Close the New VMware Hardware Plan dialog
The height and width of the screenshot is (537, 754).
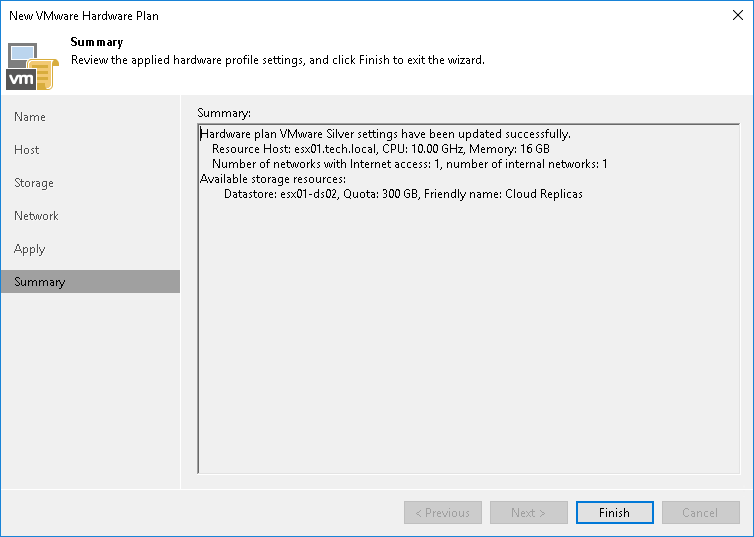coord(738,15)
